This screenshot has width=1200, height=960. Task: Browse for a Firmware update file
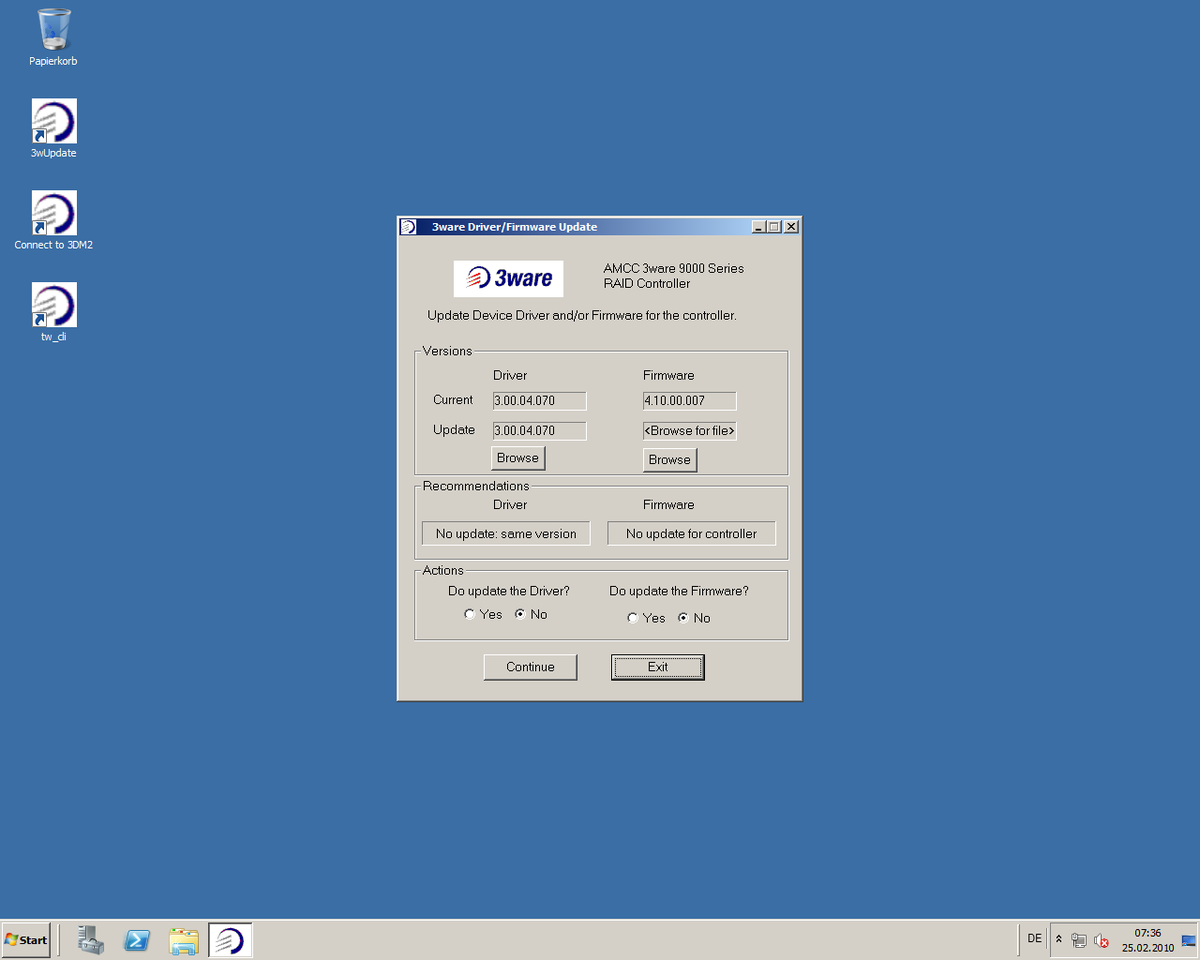coord(670,460)
